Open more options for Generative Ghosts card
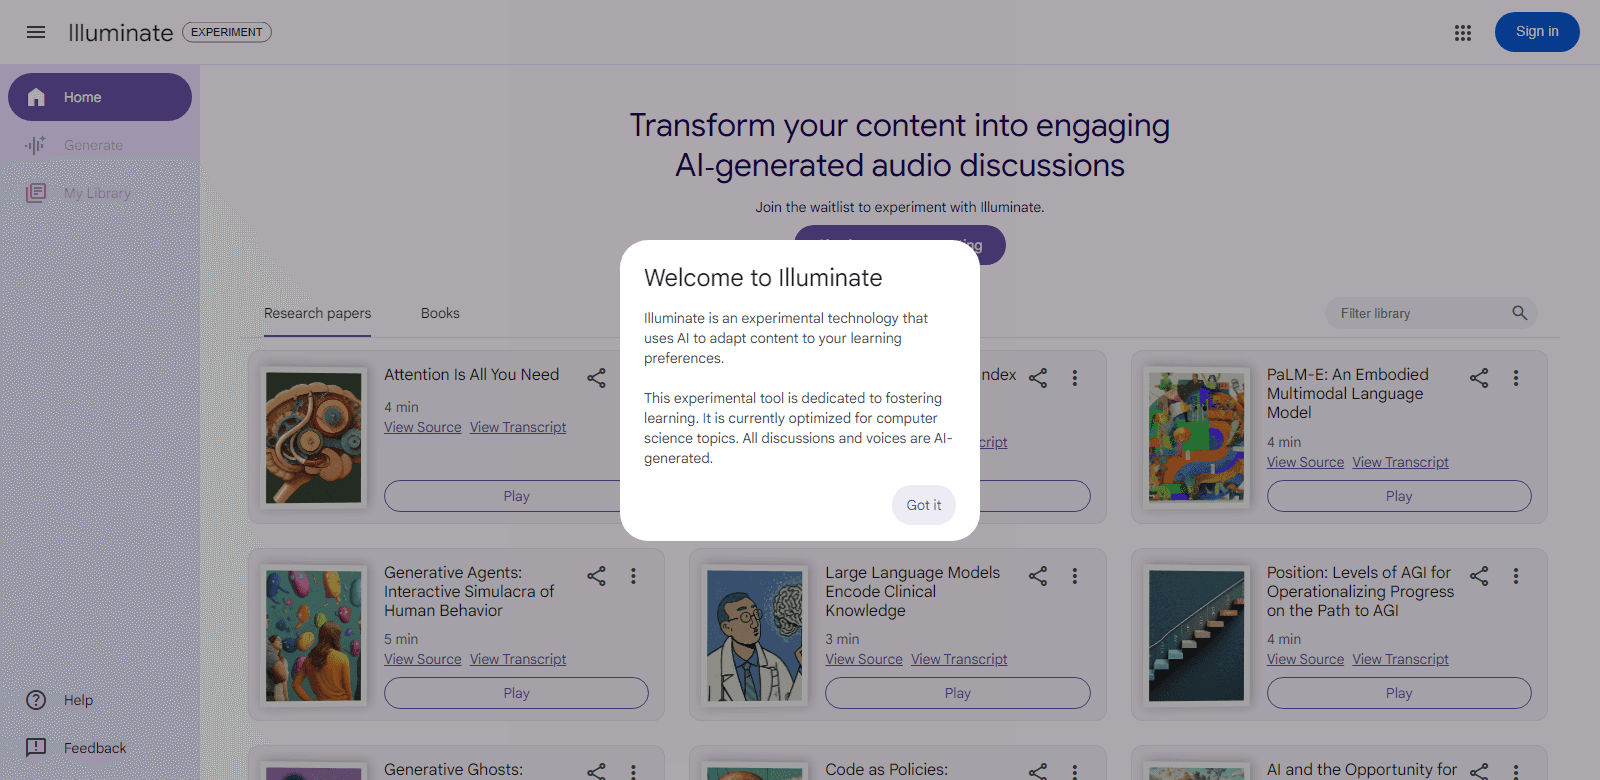This screenshot has height=780, width=1600. pos(633,772)
